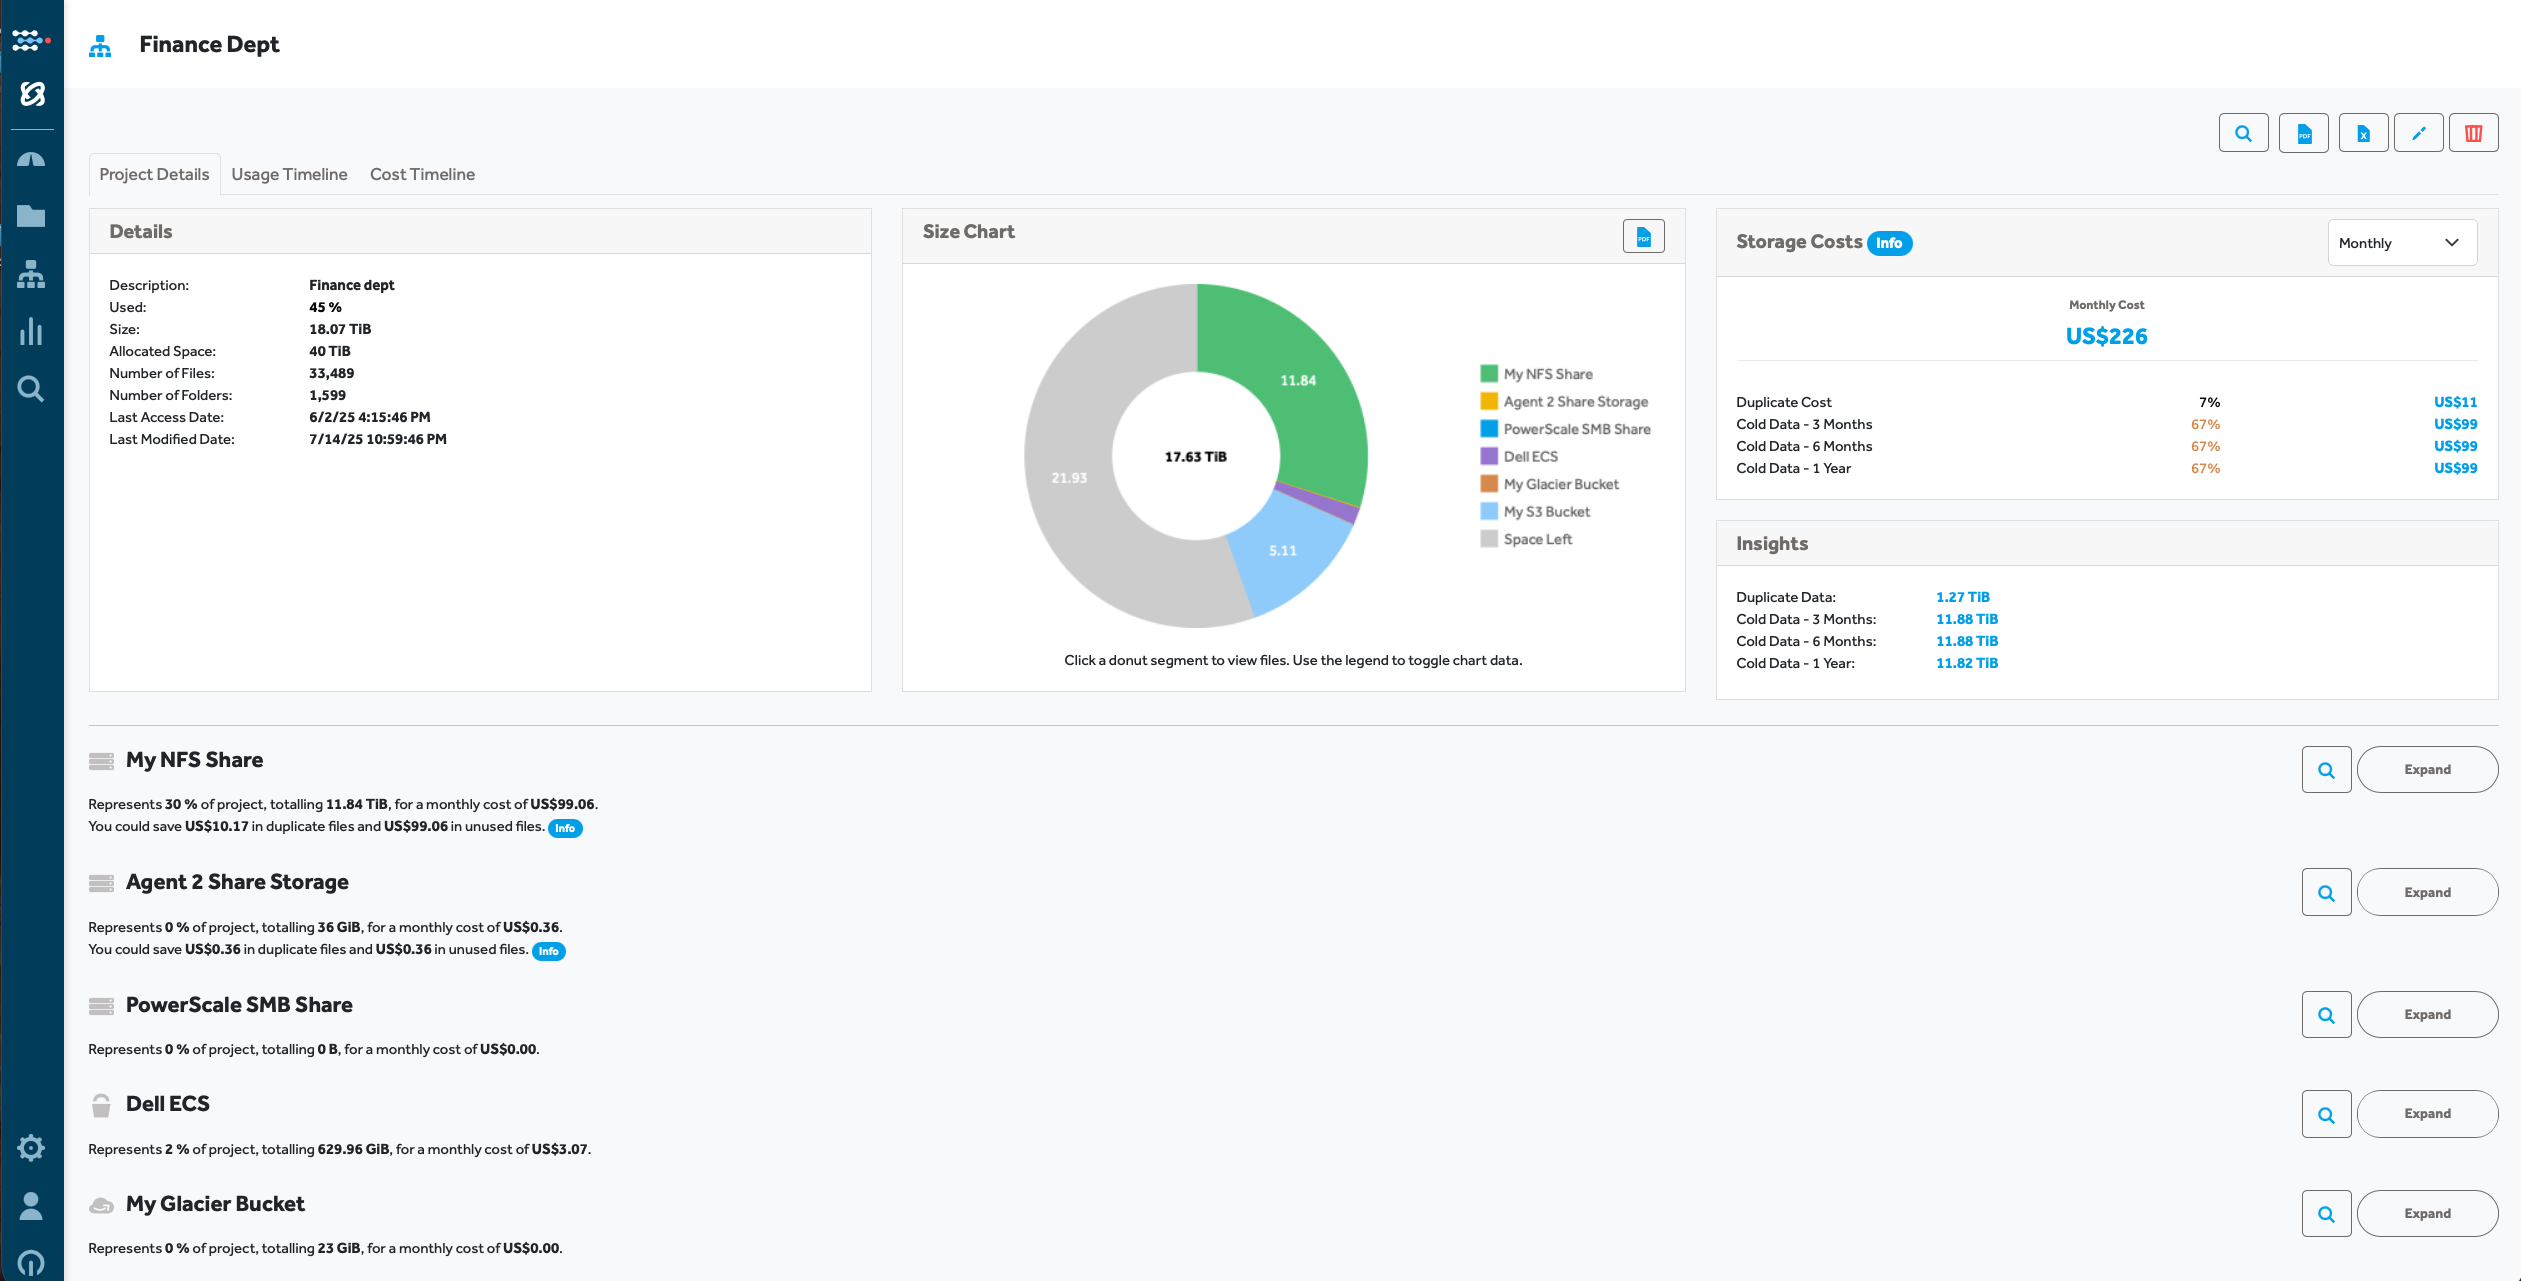Click the red delete project trash icon
This screenshot has height=1281, width=2521.
(x=2473, y=133)
